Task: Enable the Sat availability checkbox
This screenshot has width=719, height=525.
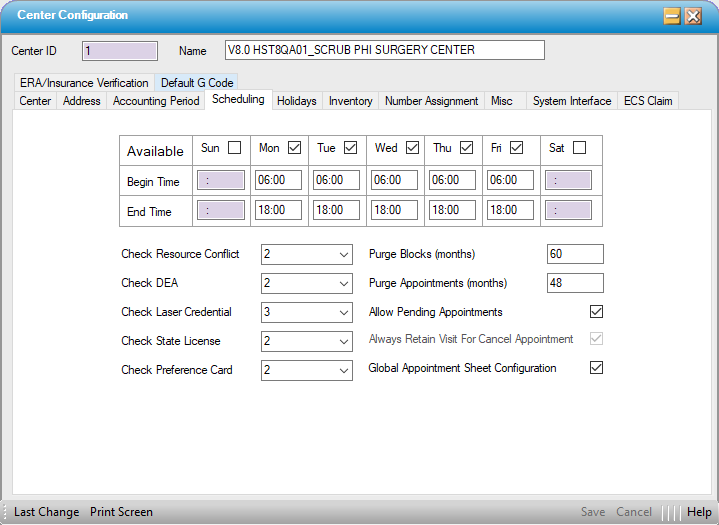Action: tap(580, 148)
